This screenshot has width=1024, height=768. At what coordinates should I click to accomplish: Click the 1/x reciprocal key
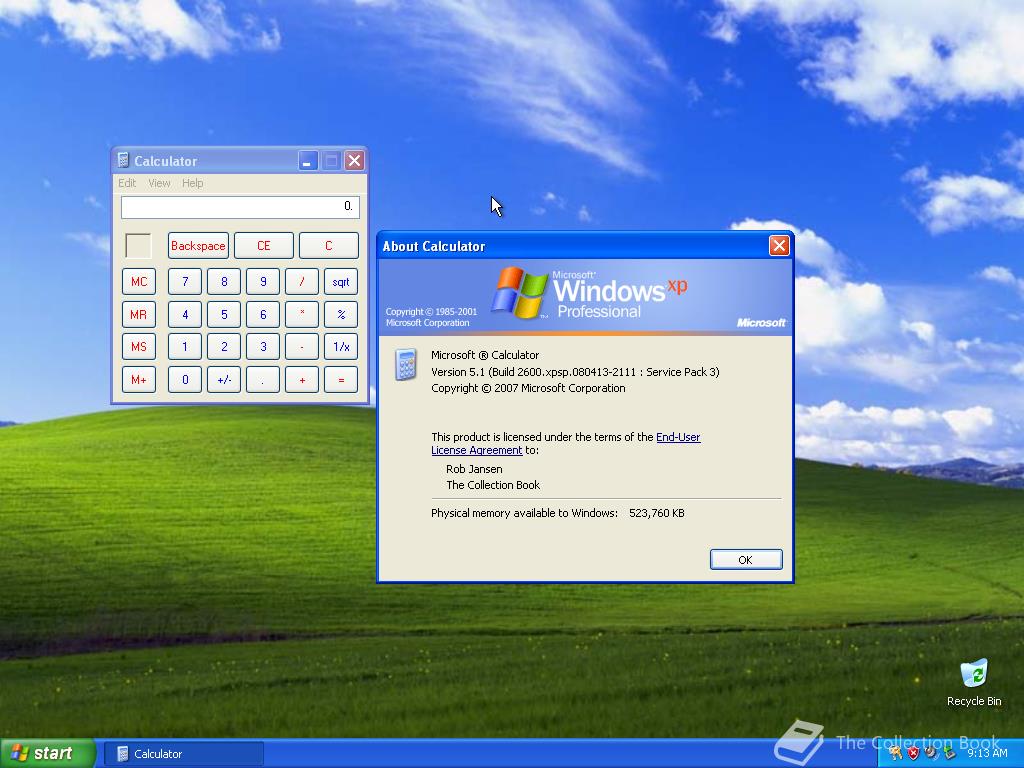(341, 347)
